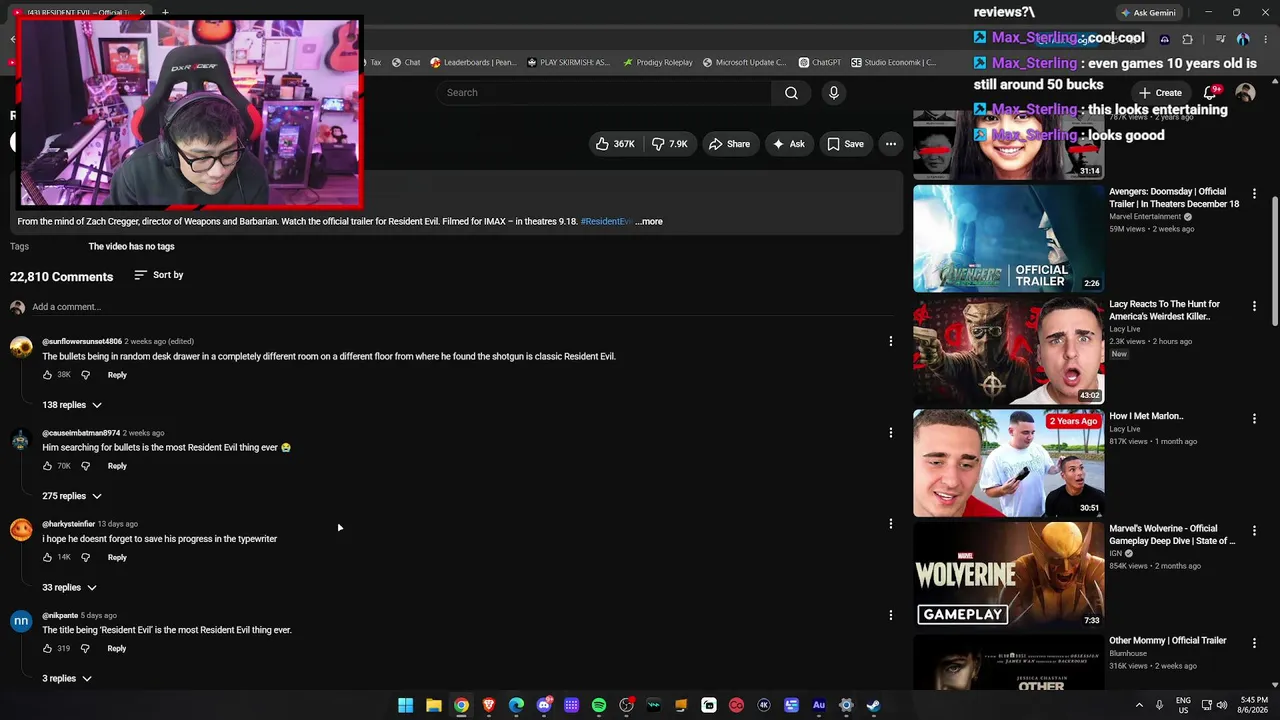Like the video with 367K likes
The image size is (1280, 720).
click(x=615, y=144)
